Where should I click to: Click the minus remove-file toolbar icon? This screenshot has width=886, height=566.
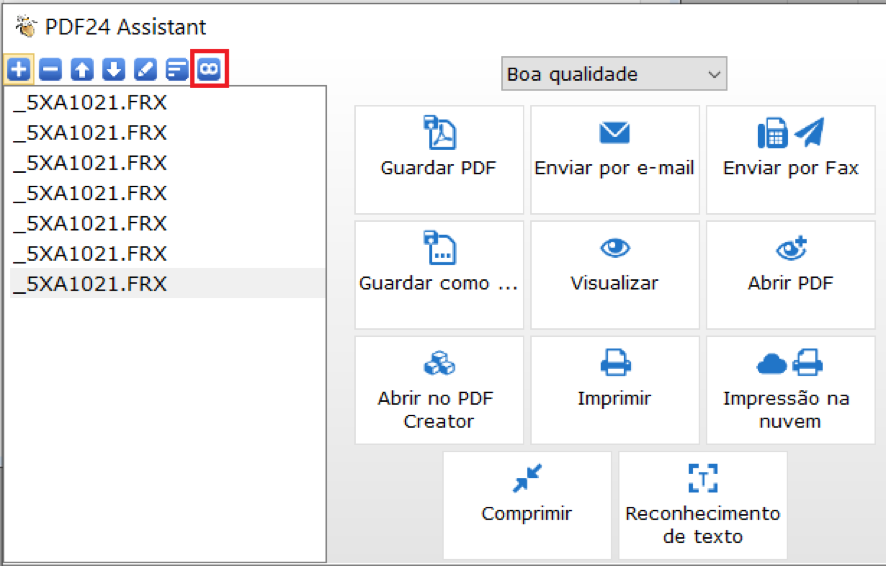click(x=50, y=69)
